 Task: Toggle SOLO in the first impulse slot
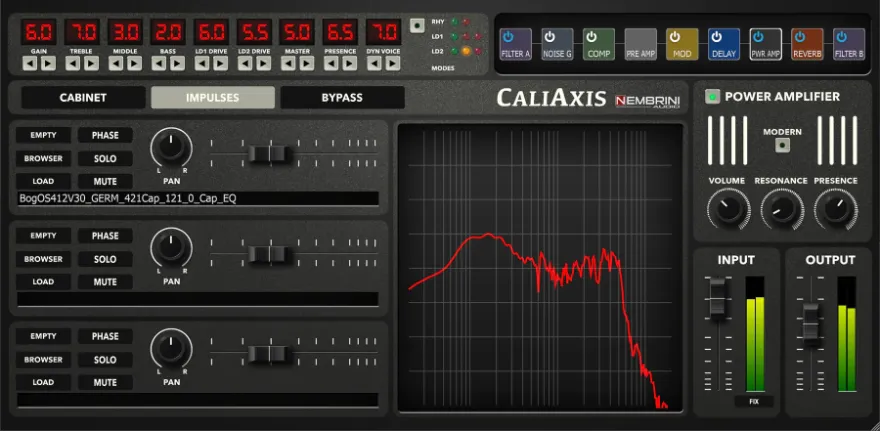pos(105,158)
